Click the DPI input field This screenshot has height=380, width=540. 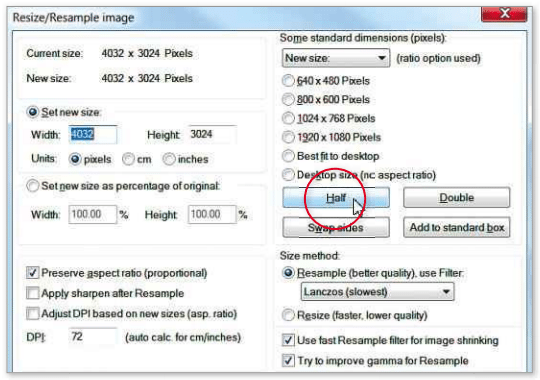pos(93,337)
